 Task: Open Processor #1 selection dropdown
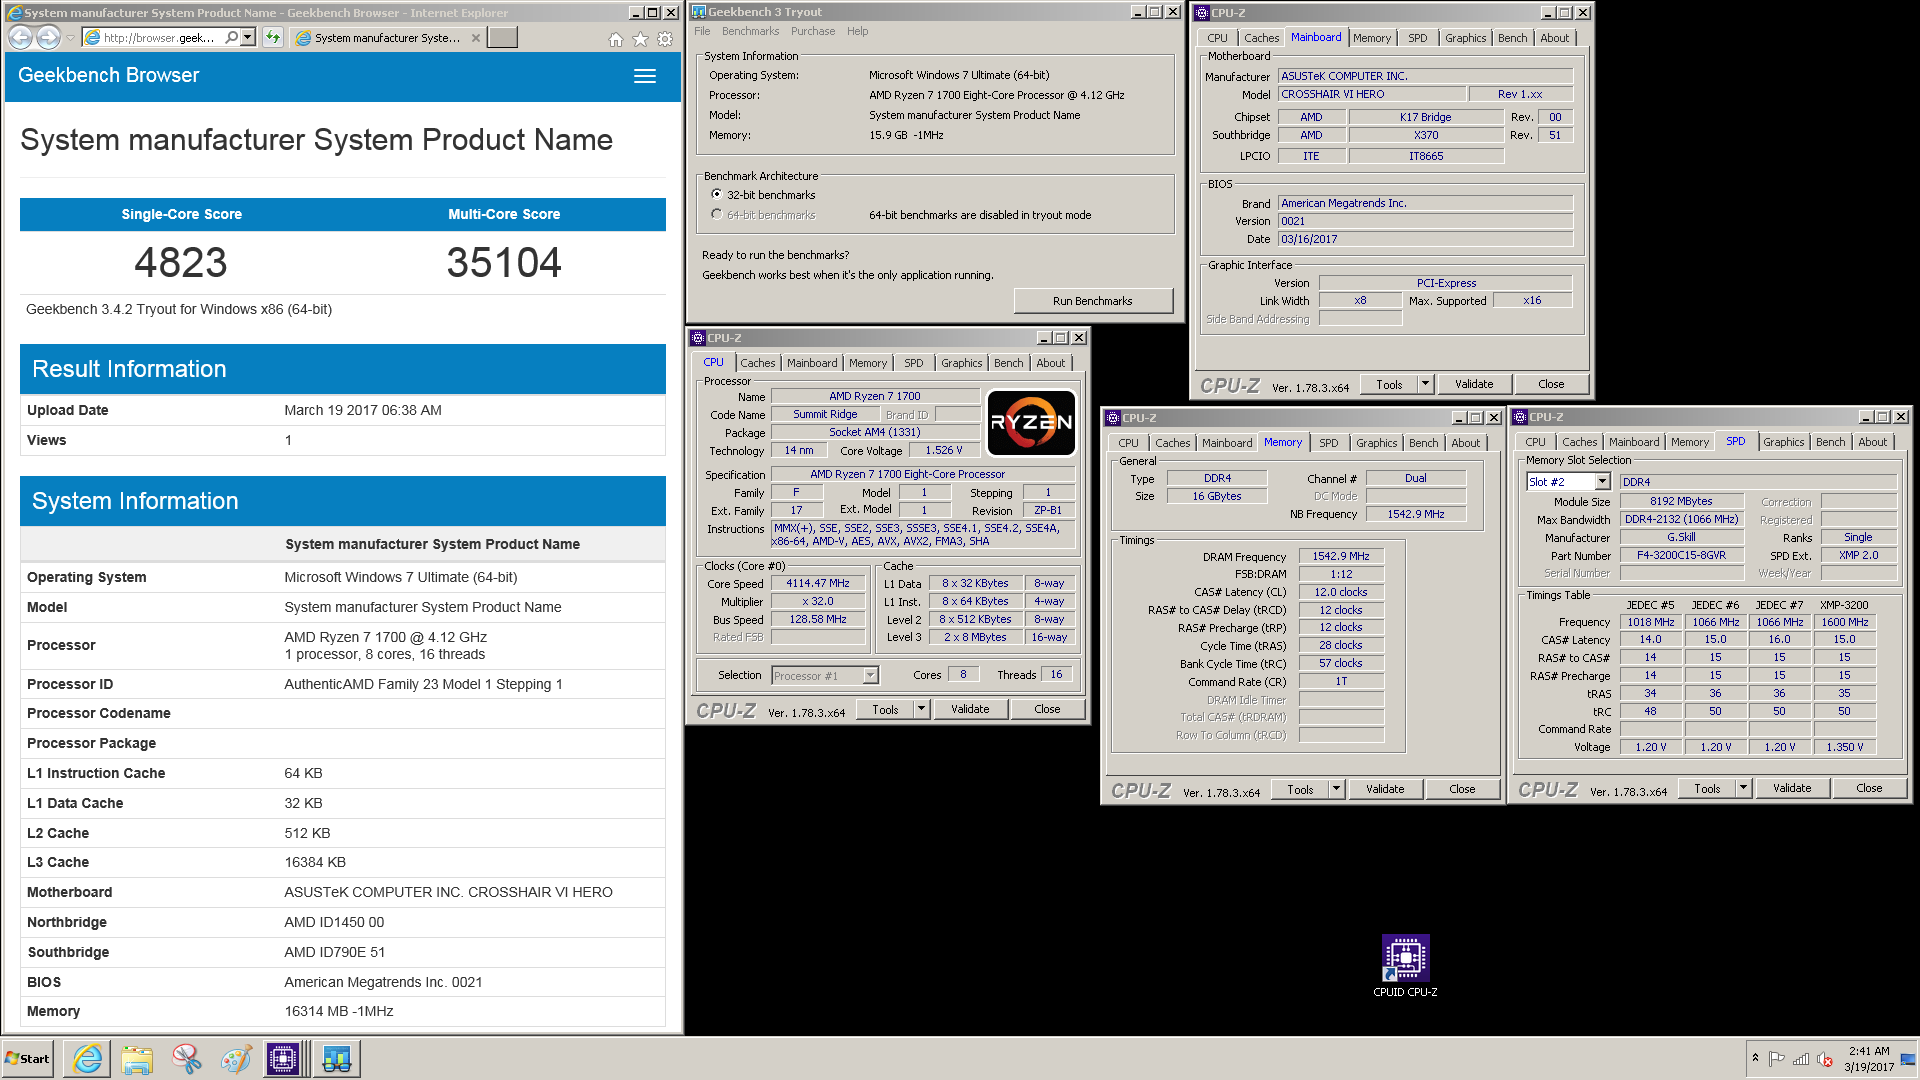870,676
